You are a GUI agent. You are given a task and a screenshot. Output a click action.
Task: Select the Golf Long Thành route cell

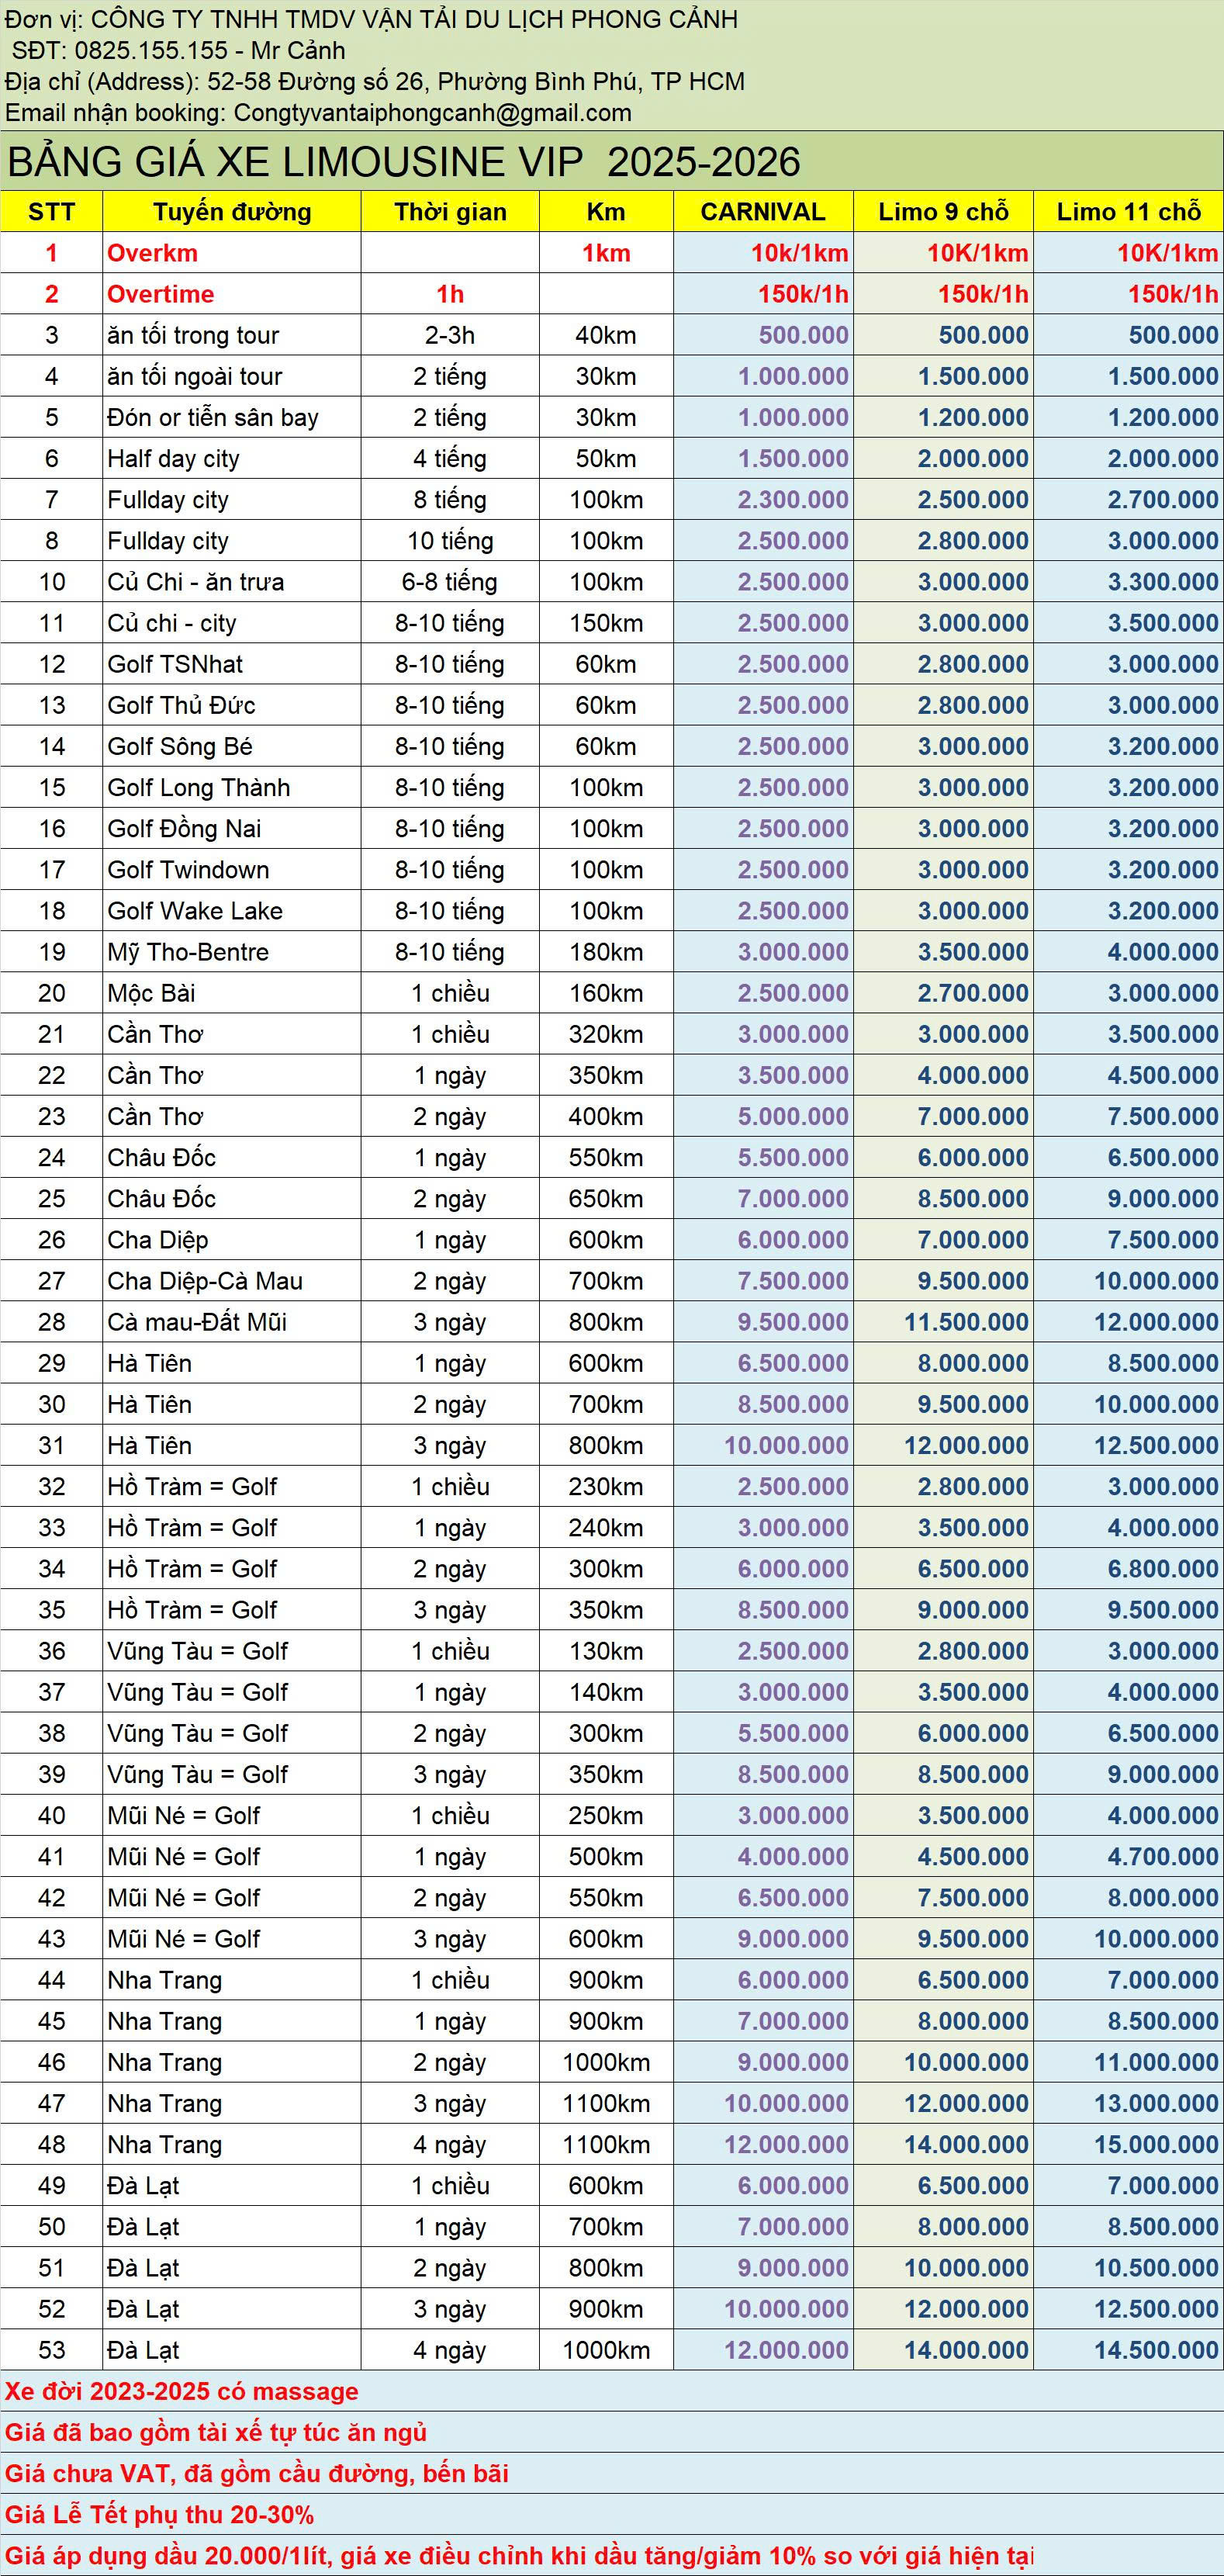(x=198, y=788)
